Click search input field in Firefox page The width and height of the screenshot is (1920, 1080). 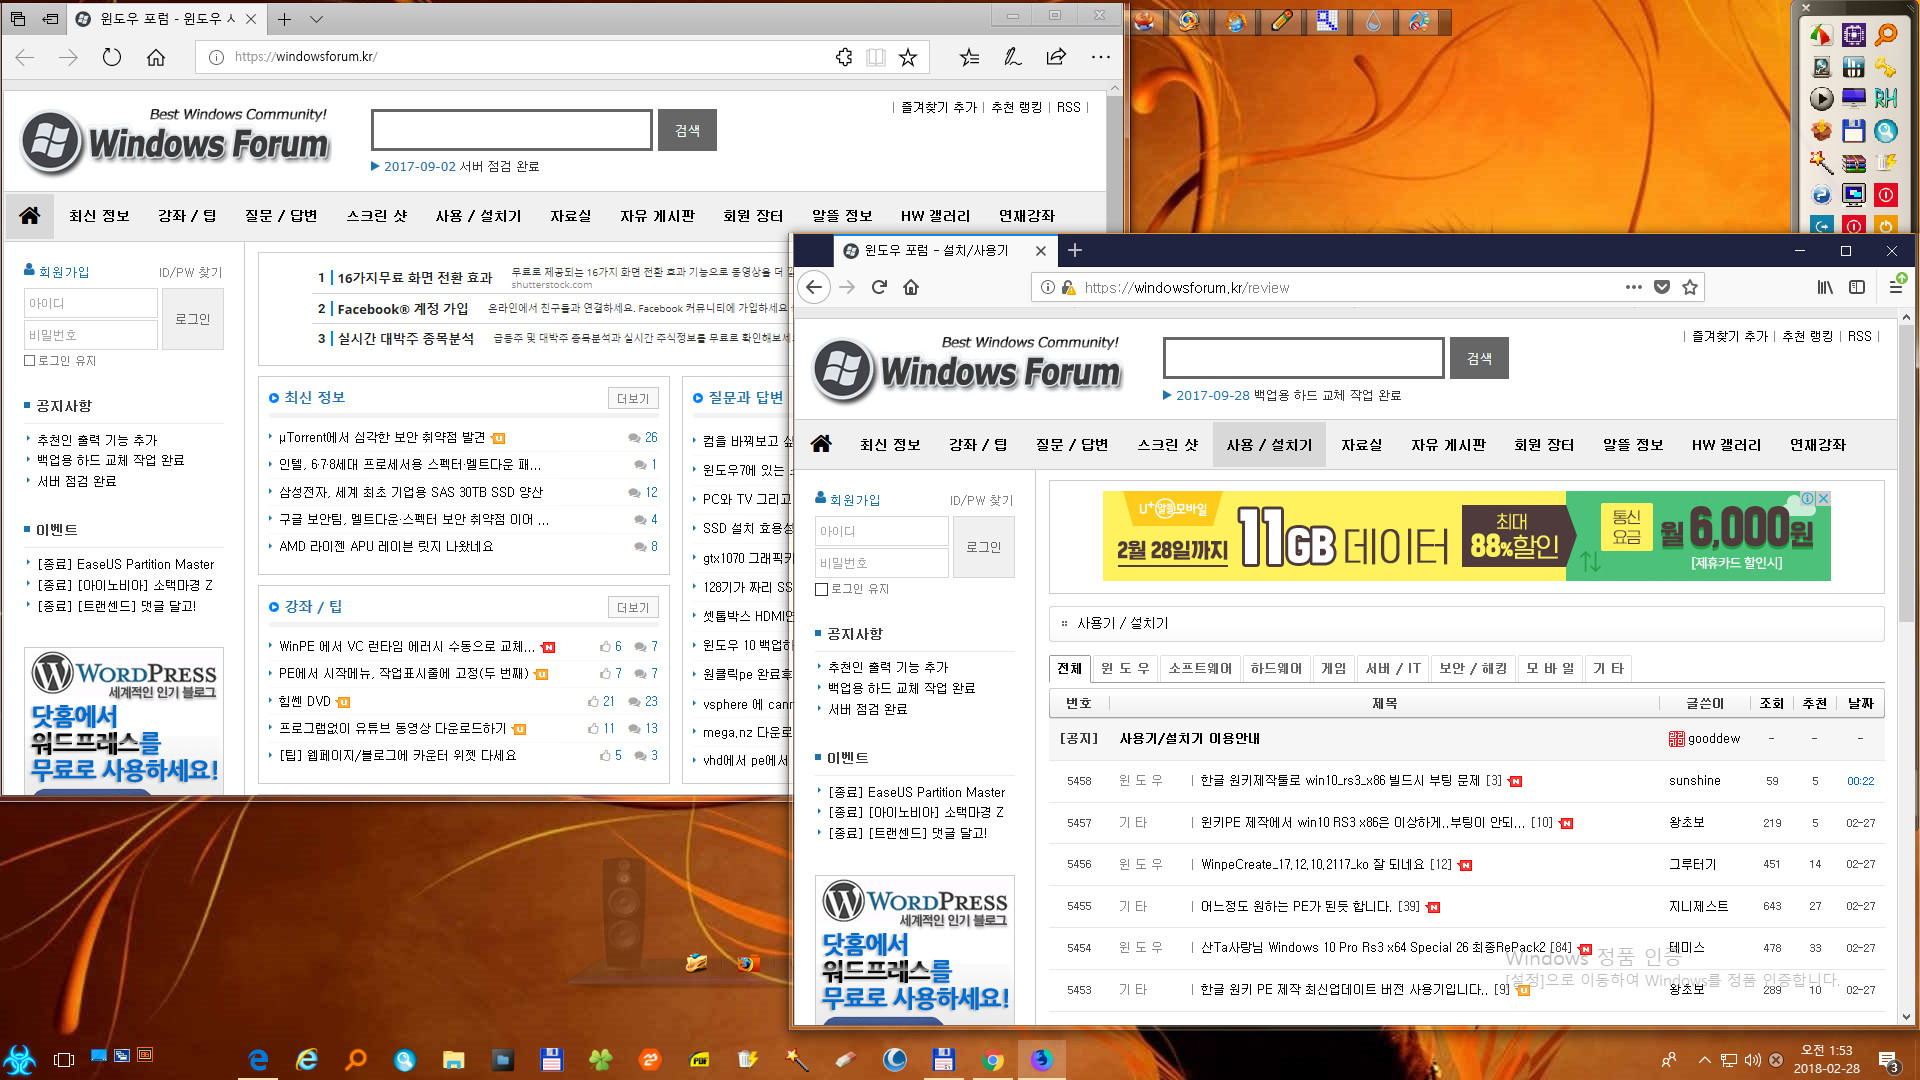[x=1304, y=358]
